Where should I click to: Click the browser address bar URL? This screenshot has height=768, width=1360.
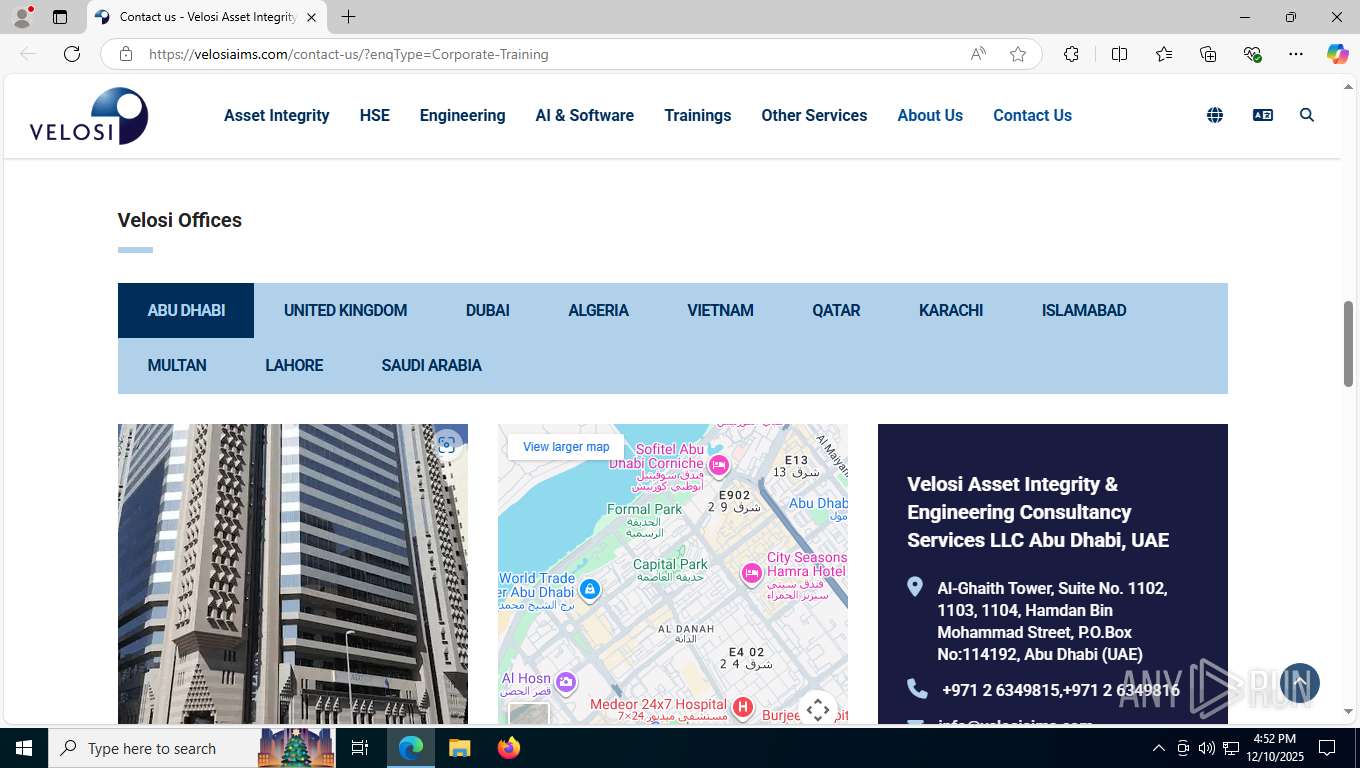click(x=348, y=54)
